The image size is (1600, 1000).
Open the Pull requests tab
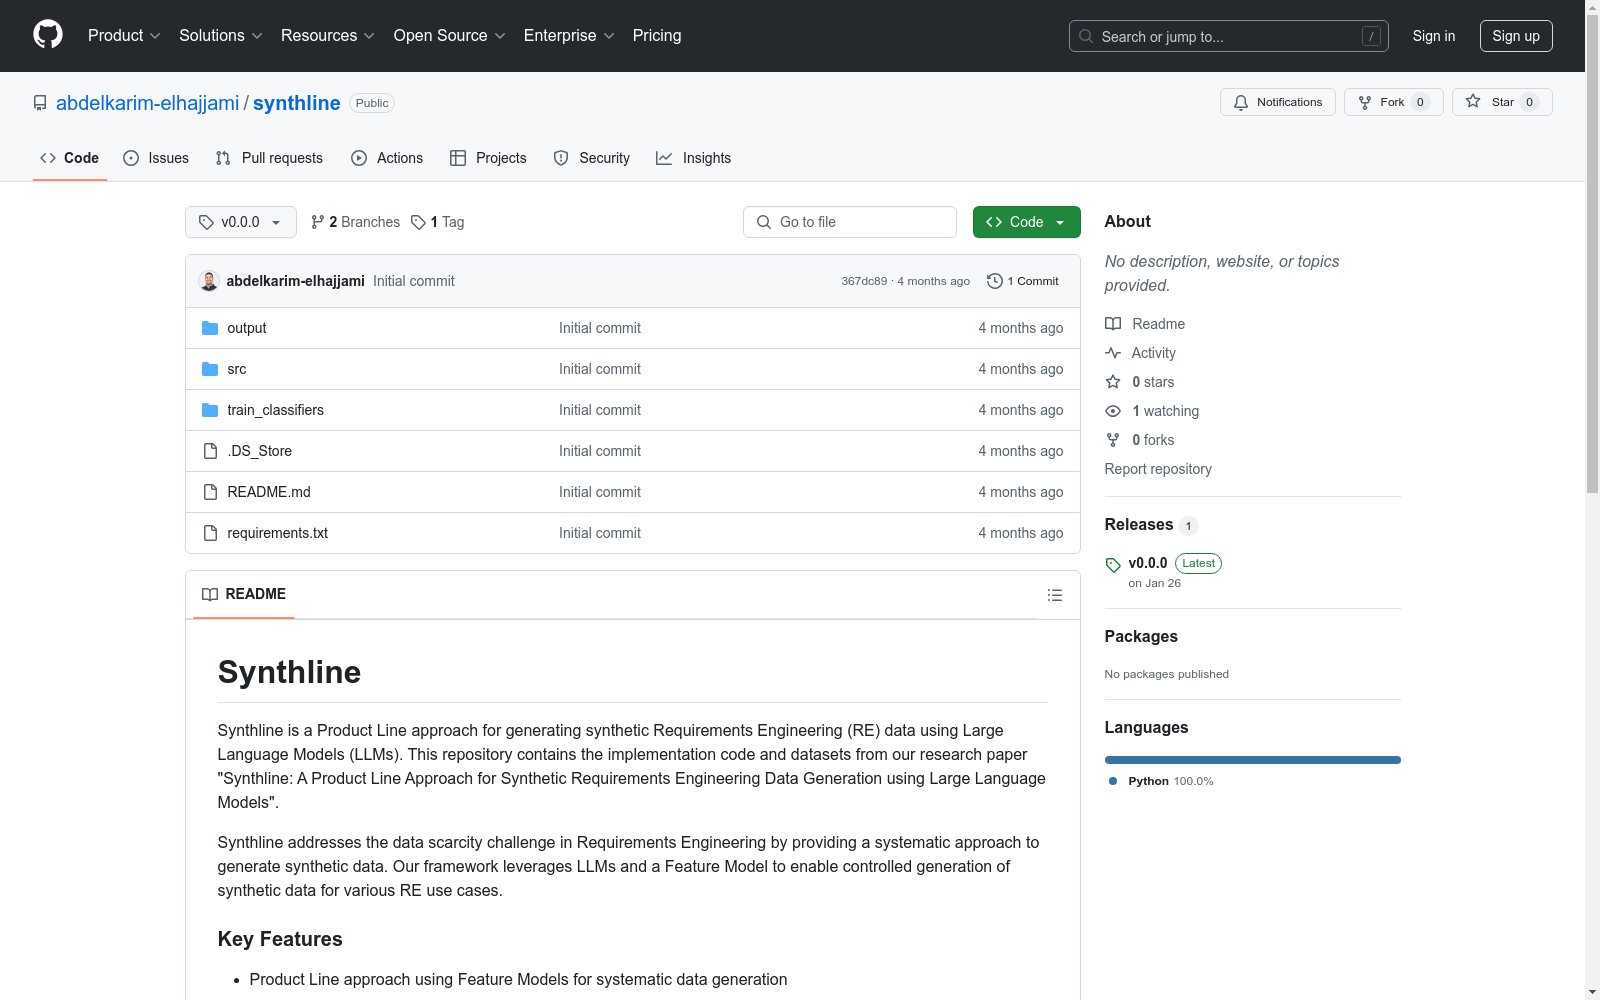(269, 158)
